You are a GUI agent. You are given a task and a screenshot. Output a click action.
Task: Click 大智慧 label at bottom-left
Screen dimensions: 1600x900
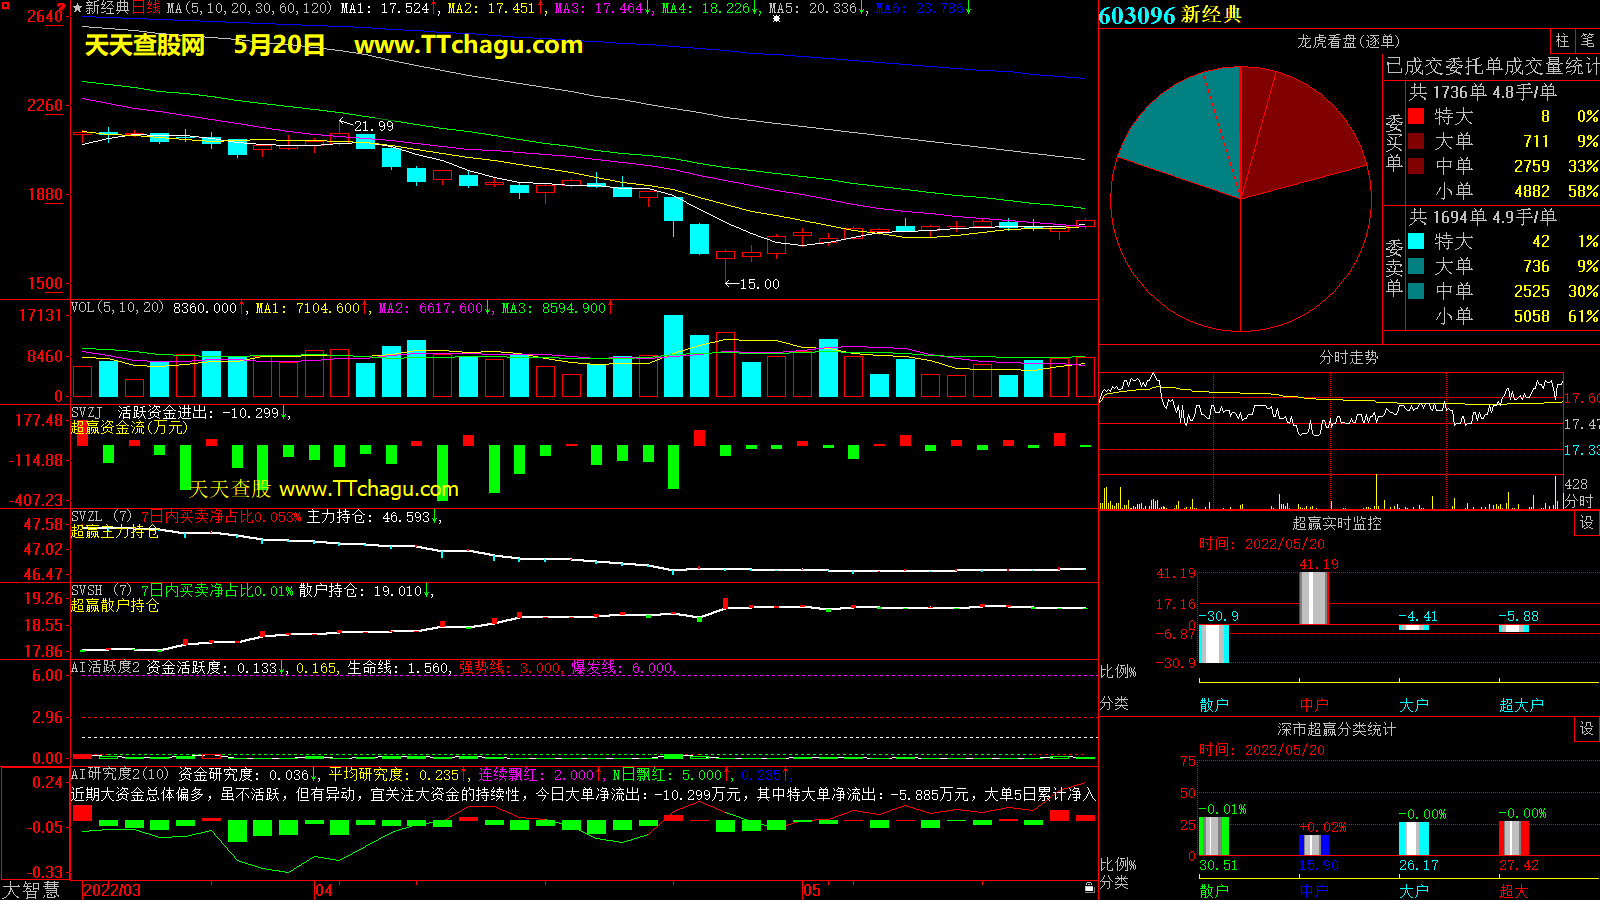click(x=31, y=889)
